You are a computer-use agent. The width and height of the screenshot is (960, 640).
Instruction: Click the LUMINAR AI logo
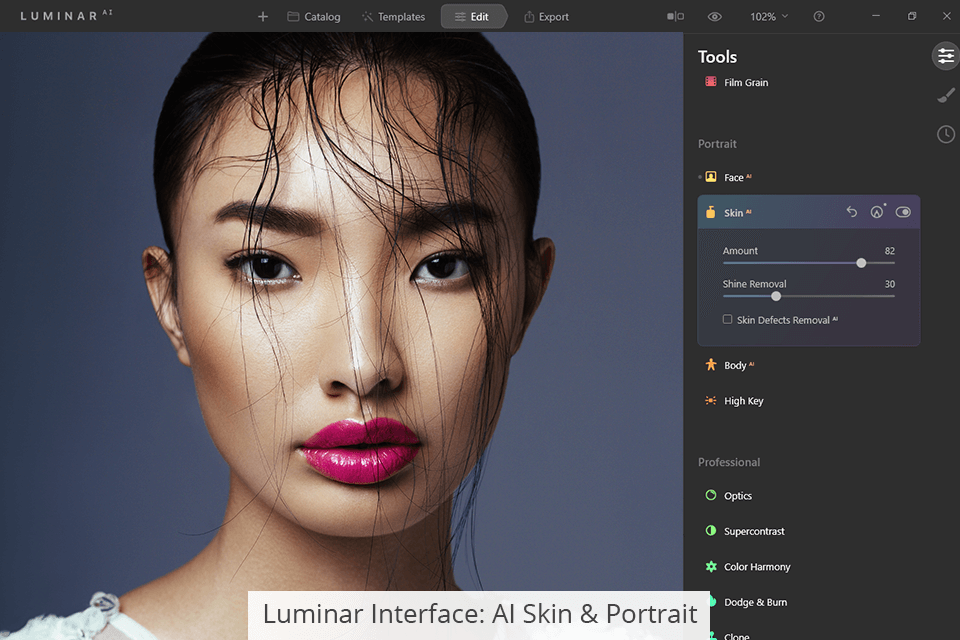pos(66,16)
